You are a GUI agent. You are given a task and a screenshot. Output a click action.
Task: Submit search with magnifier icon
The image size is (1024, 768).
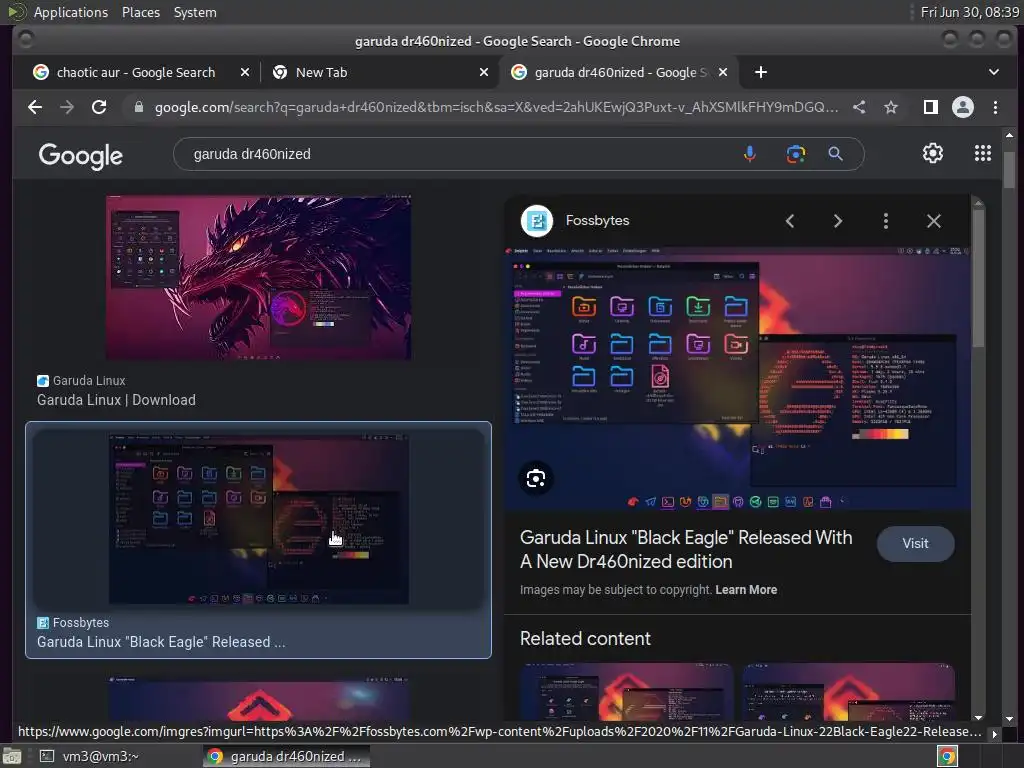[835, 154]
